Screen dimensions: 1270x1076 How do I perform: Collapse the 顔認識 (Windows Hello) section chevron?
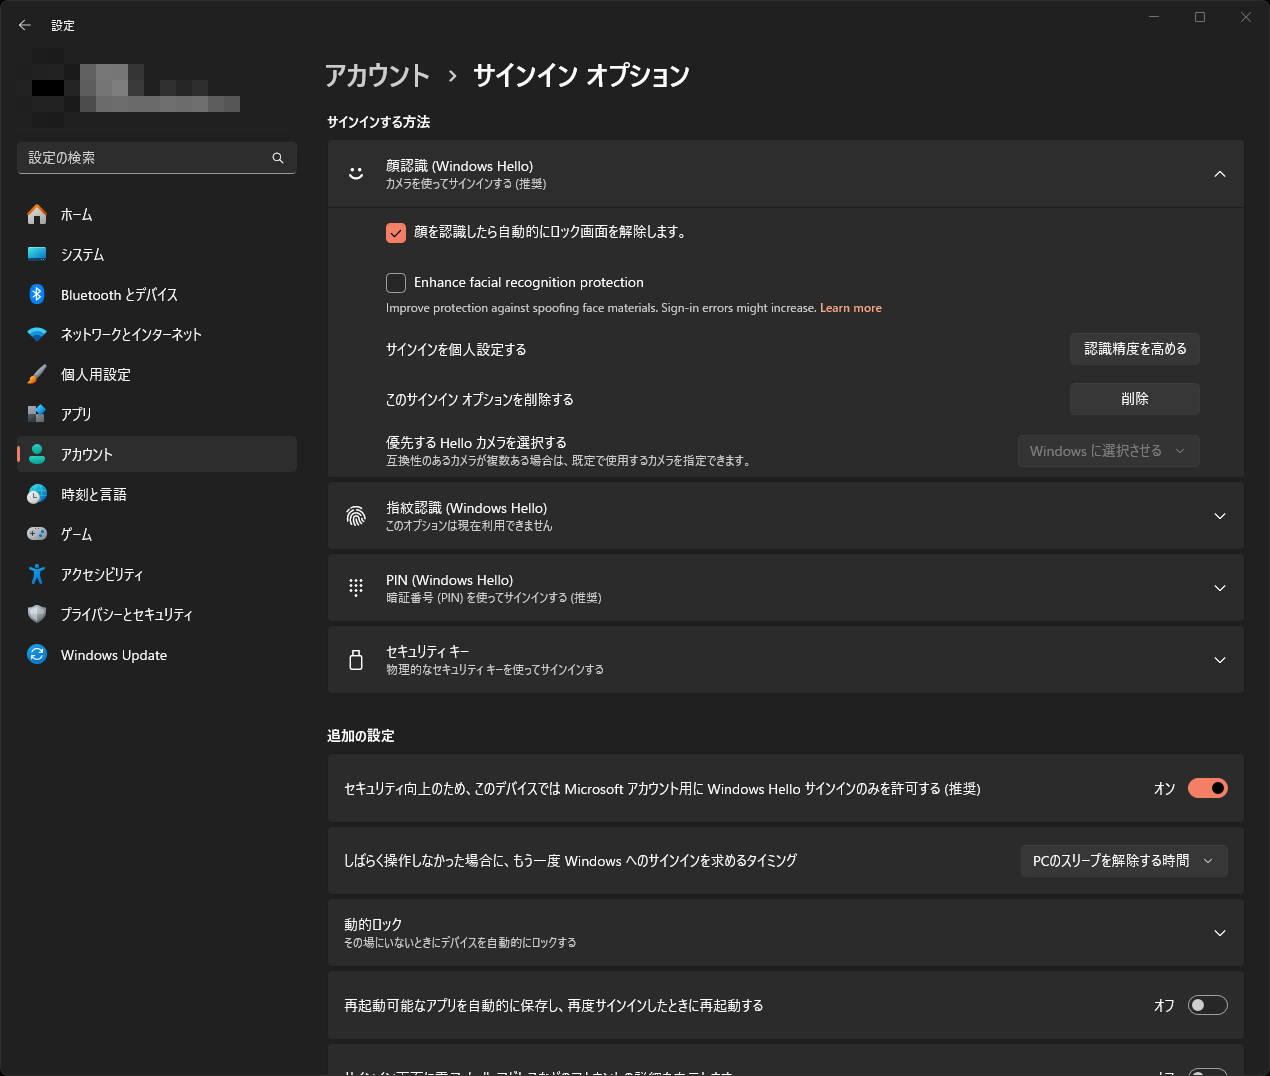[1220, 174]
